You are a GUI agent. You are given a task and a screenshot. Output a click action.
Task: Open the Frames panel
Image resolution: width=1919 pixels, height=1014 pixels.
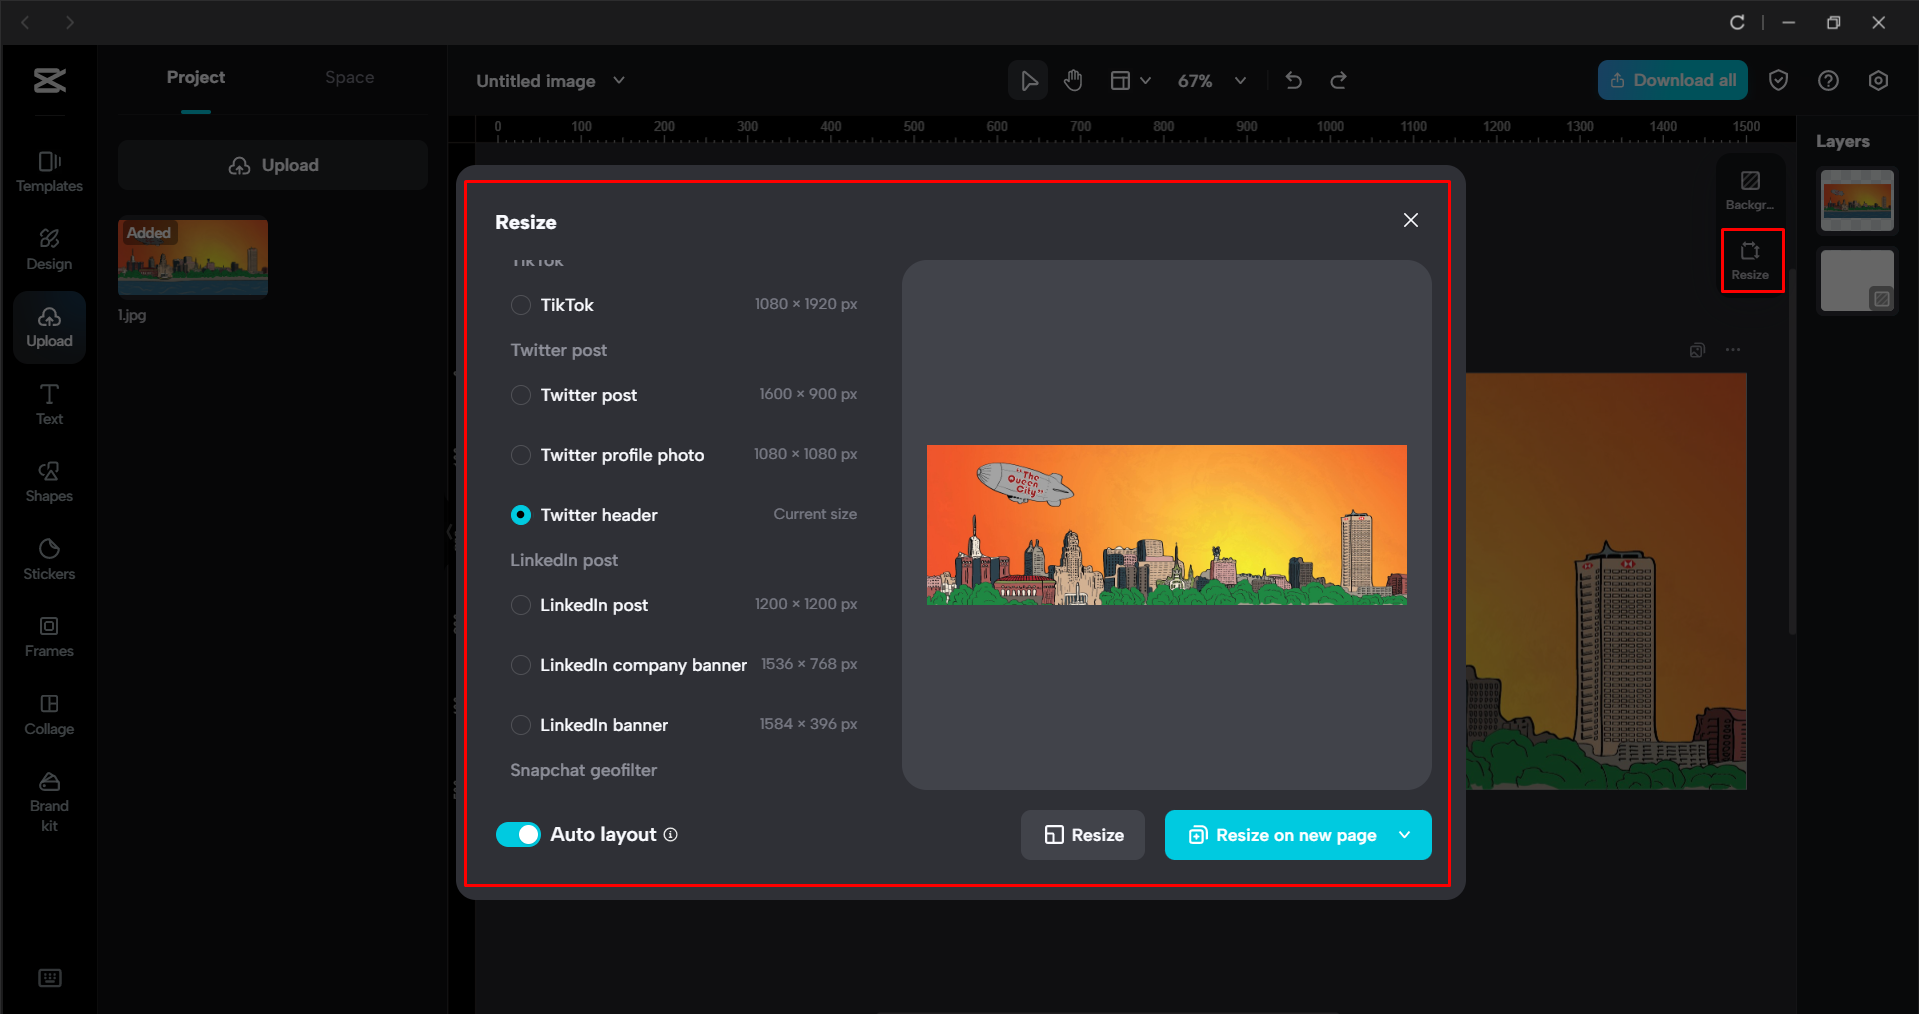[x=48, y=636]
